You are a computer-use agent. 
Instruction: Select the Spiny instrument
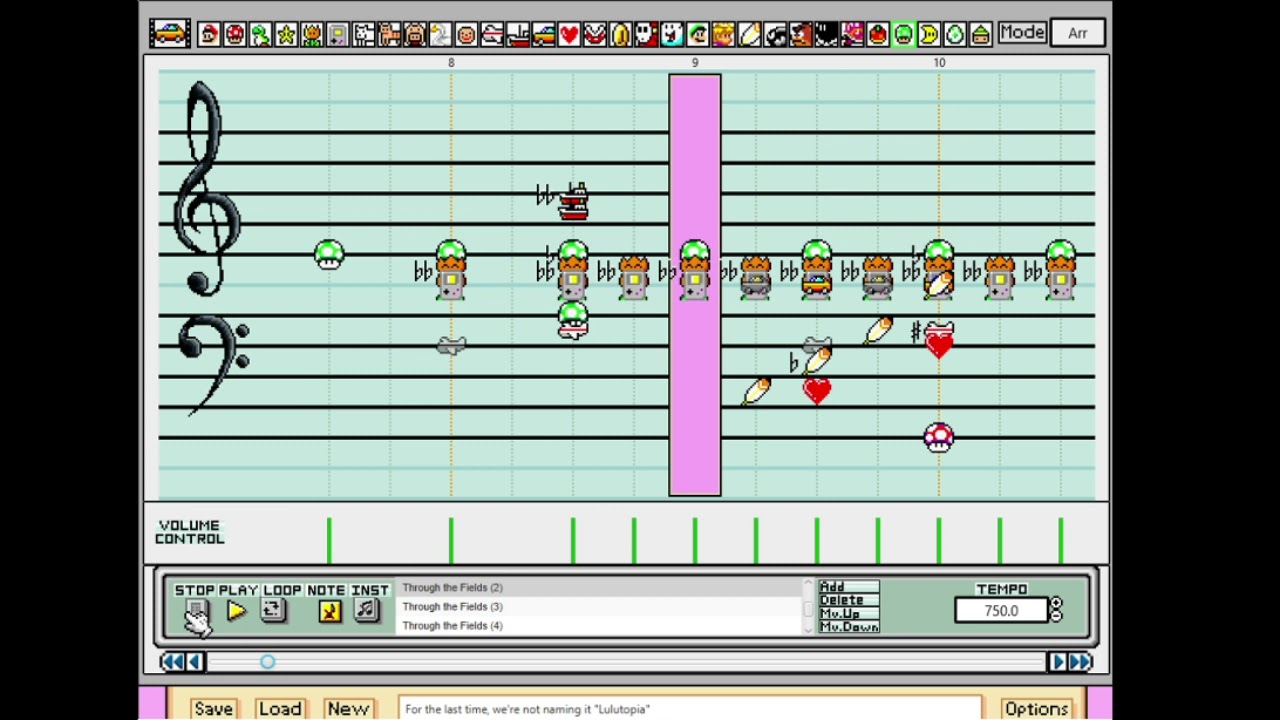[853, 34]
